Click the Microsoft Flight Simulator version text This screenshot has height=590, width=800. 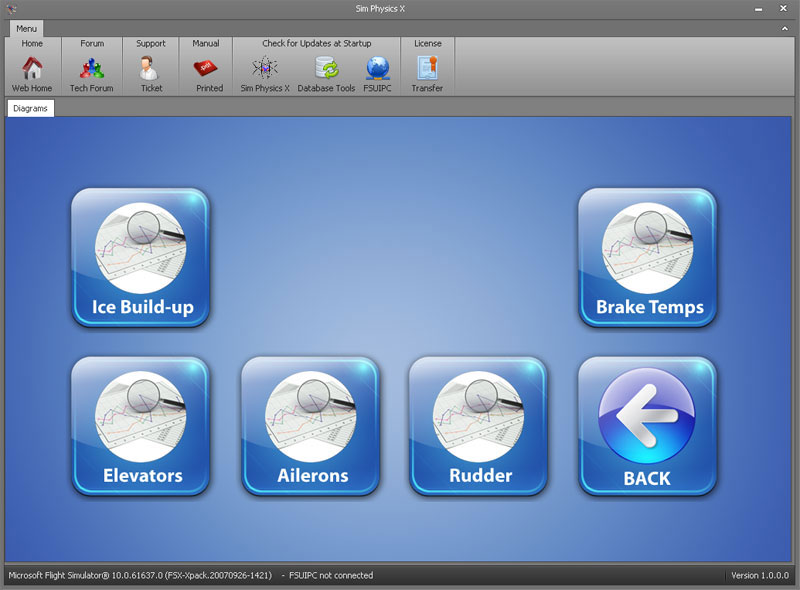pyautogui.click(x=140, y=575)
